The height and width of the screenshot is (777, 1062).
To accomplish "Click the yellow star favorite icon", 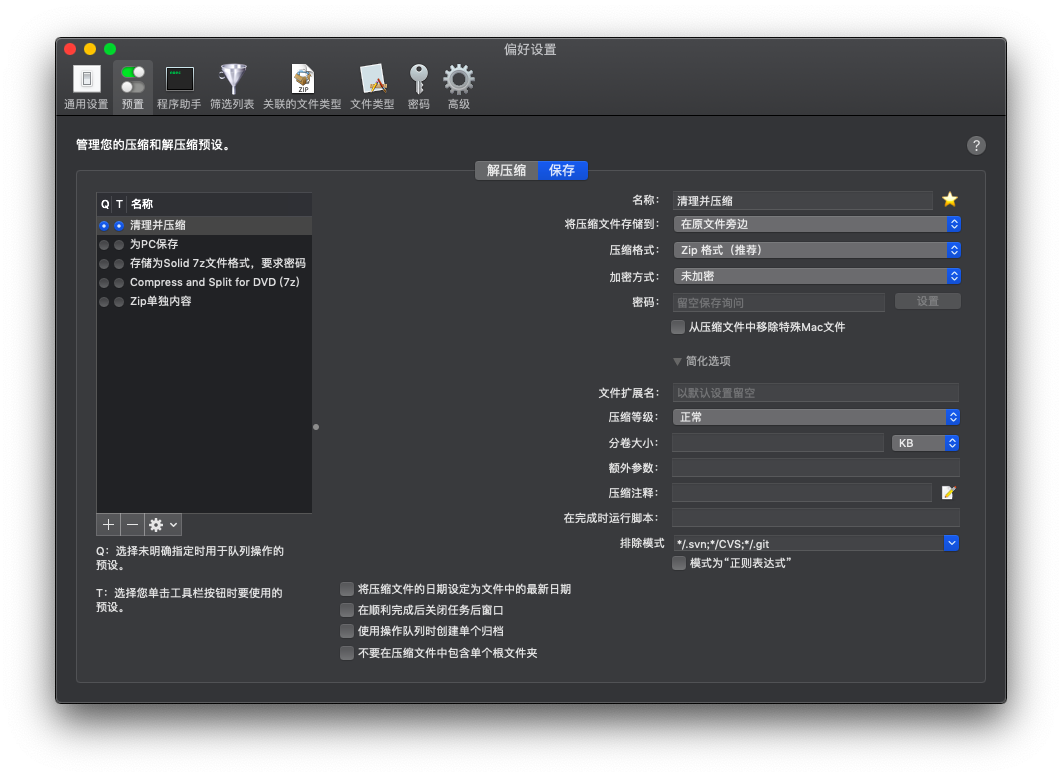I will [950, 199].
